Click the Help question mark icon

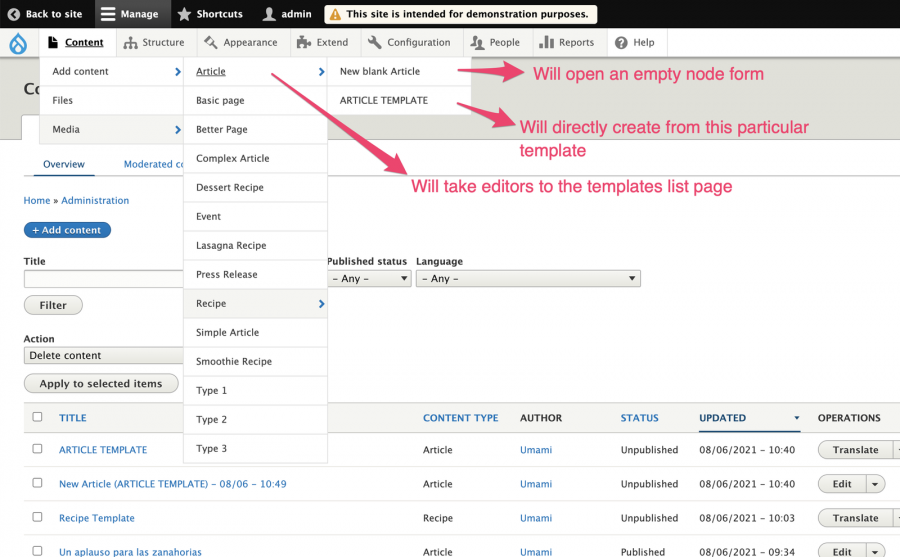[621, 42]
